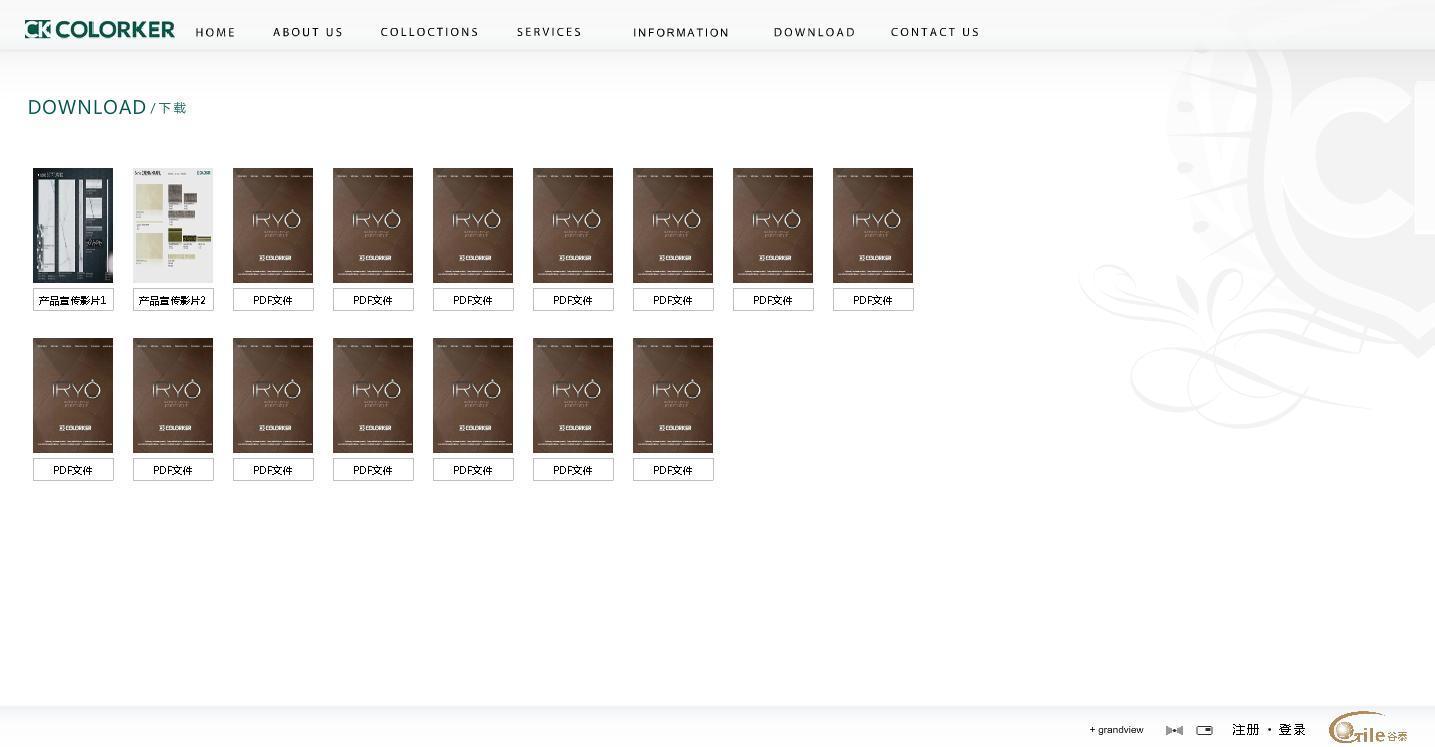Open the HOME menu item
The height and width of the screenshot is (747, 1435).
pyautogui.click(x=215, y=32)
